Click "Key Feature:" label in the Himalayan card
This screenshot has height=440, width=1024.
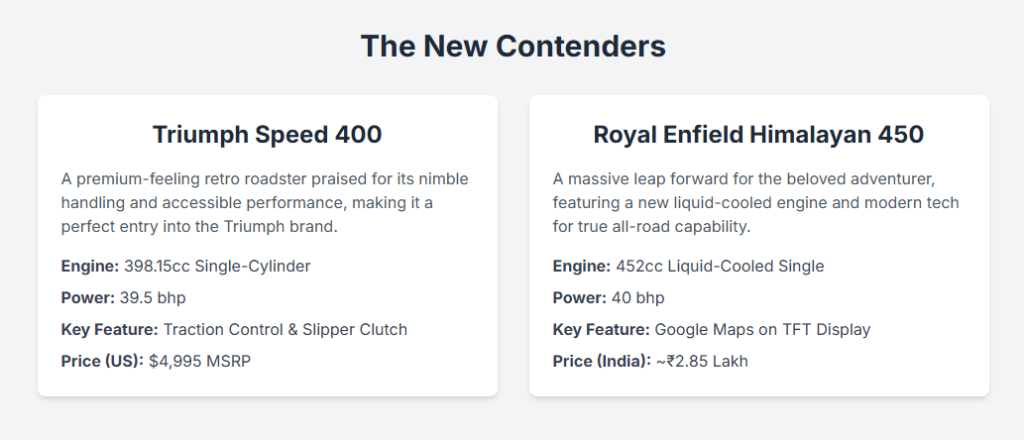pos(602,329)
